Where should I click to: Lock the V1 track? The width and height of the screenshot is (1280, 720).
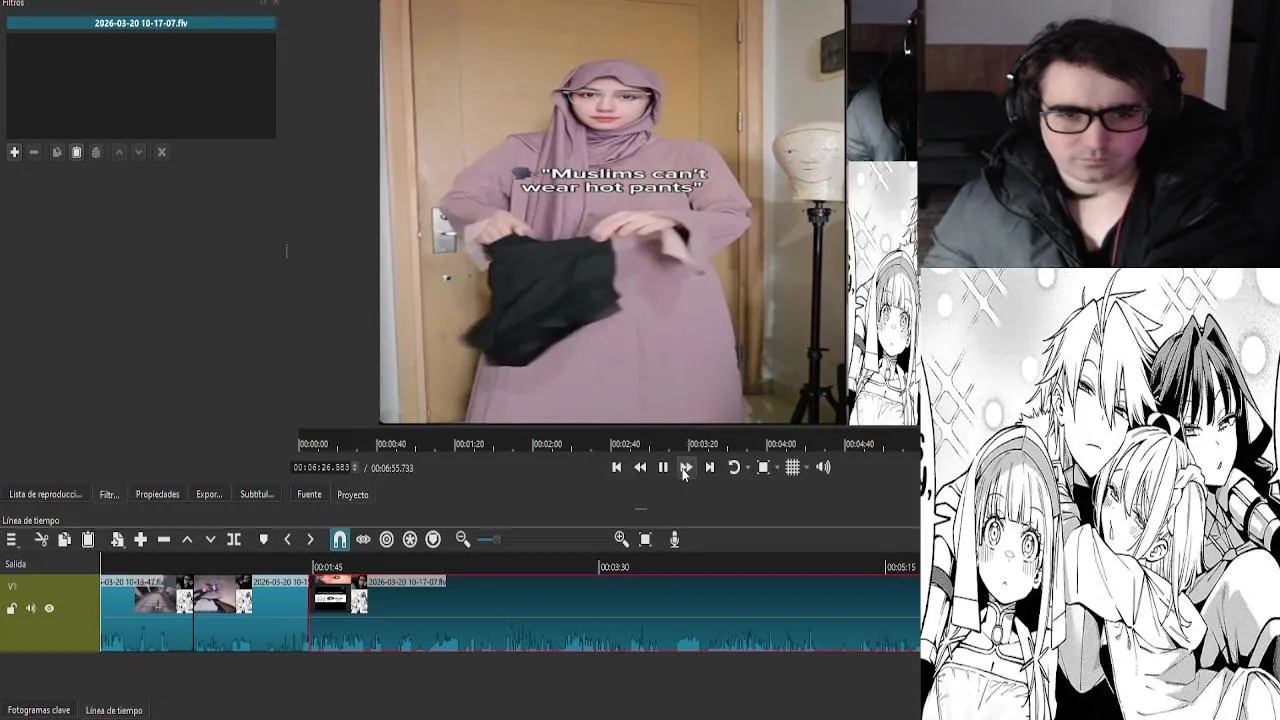pos(12,608)
